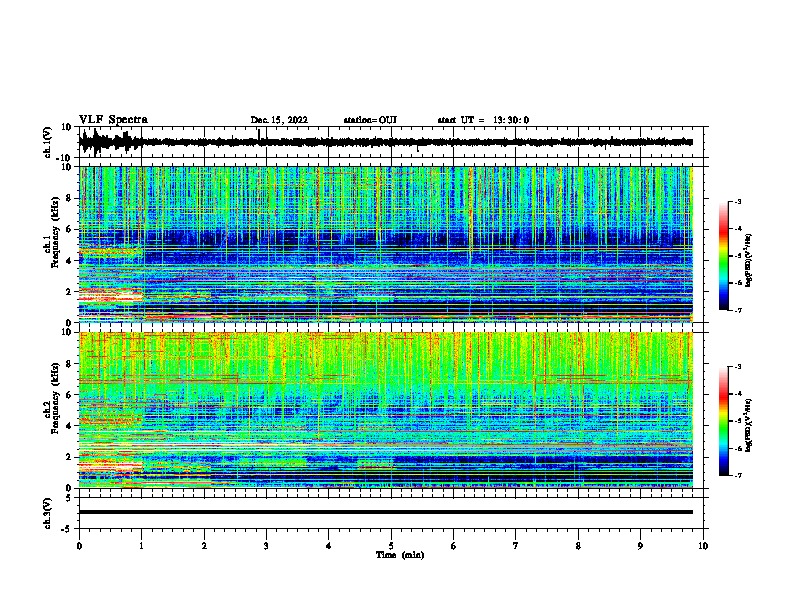Click the "station=OUJ" label
Viewport: 792px width, 612px height.
370,120
